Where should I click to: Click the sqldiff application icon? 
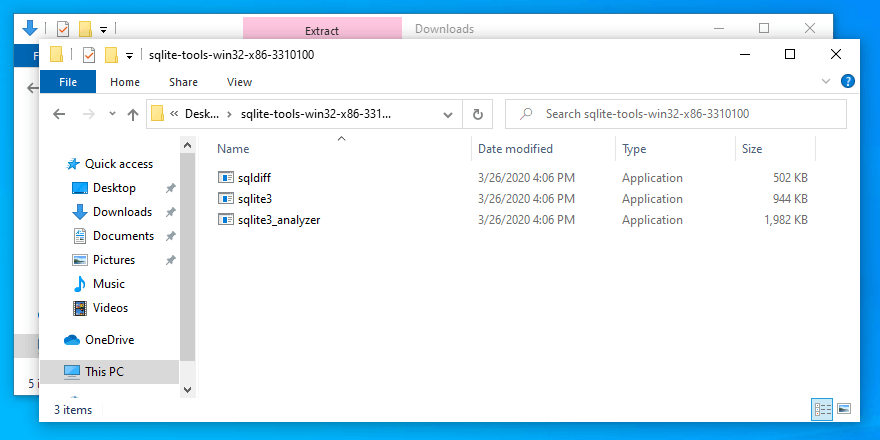[x=226, y=178]
